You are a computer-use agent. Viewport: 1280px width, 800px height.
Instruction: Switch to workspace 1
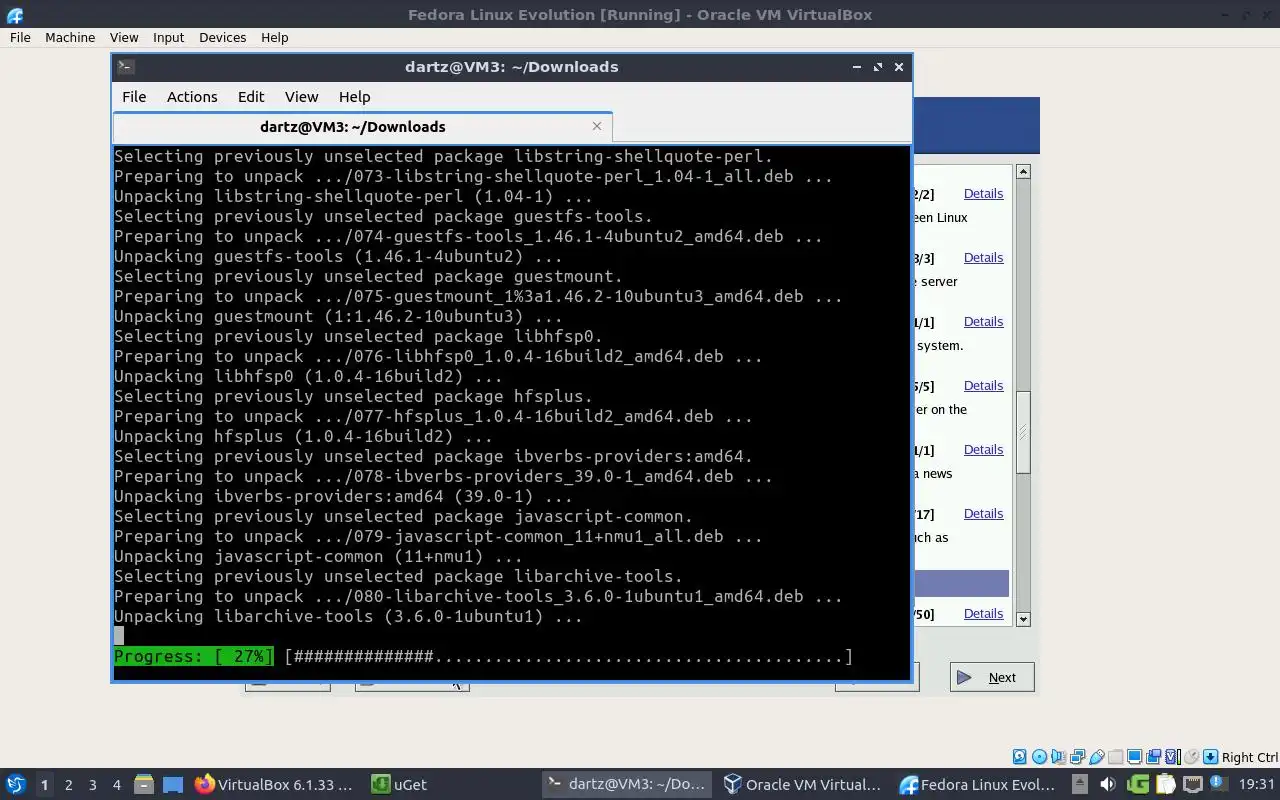pyautogui.click(x=44, y=785)
